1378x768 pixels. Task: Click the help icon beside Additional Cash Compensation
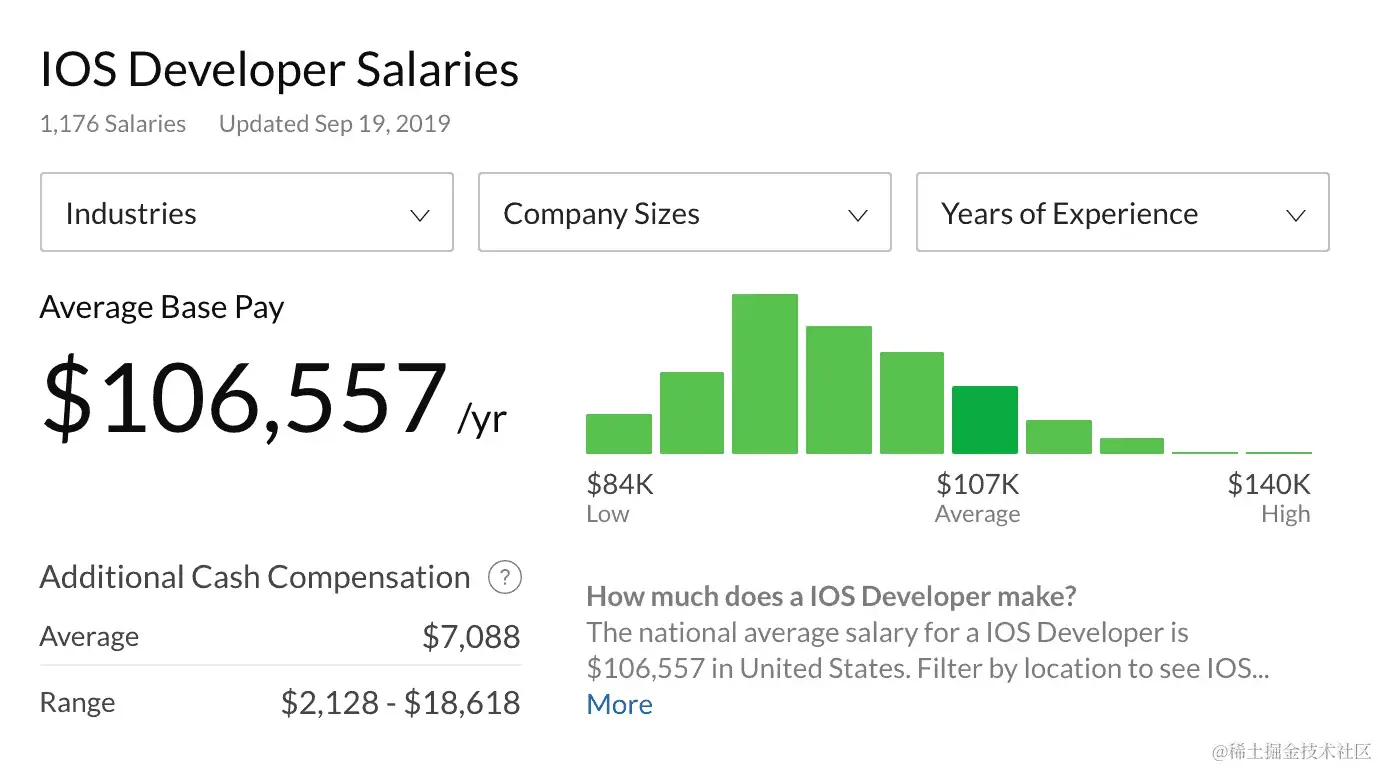[505, 577]
